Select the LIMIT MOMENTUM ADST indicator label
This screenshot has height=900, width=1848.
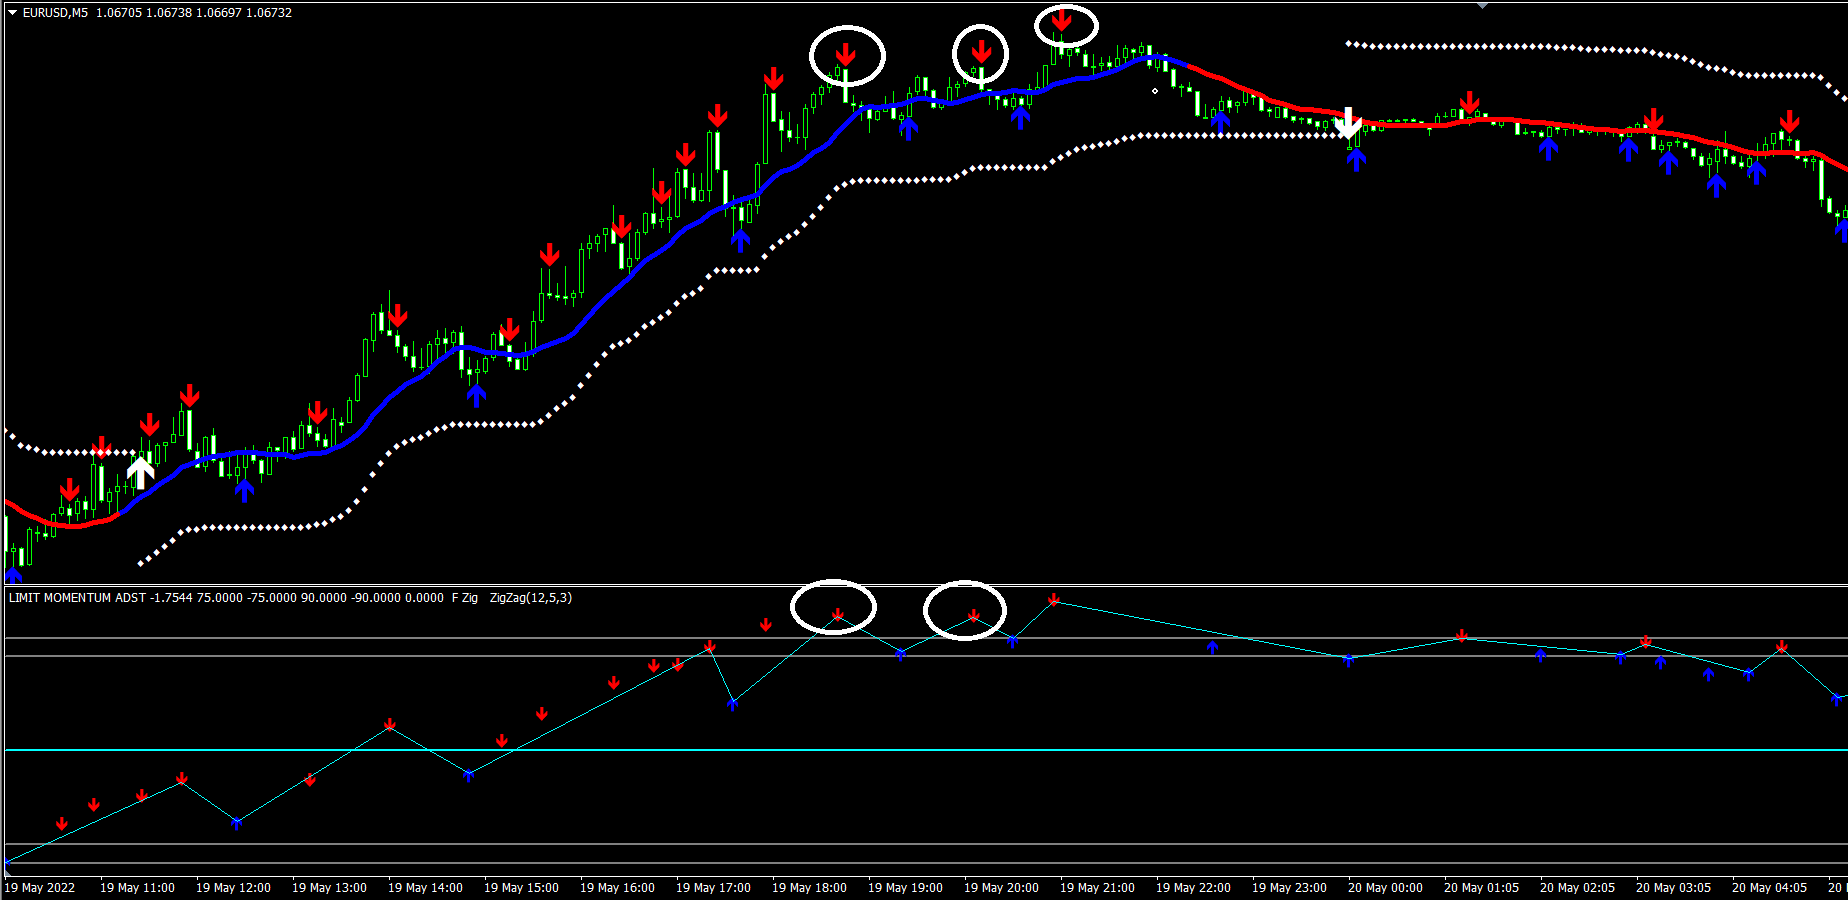(77, 598)
